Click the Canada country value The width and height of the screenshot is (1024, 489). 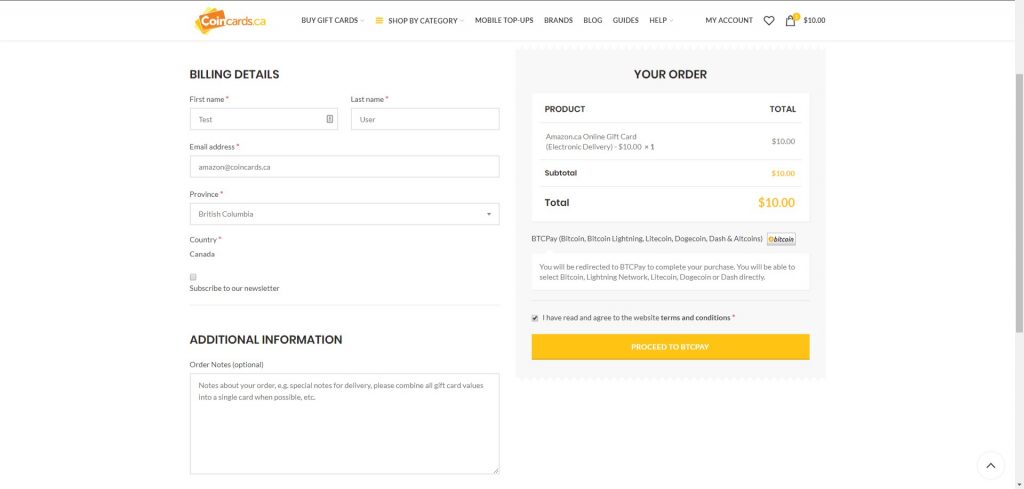tap(202, 254)
